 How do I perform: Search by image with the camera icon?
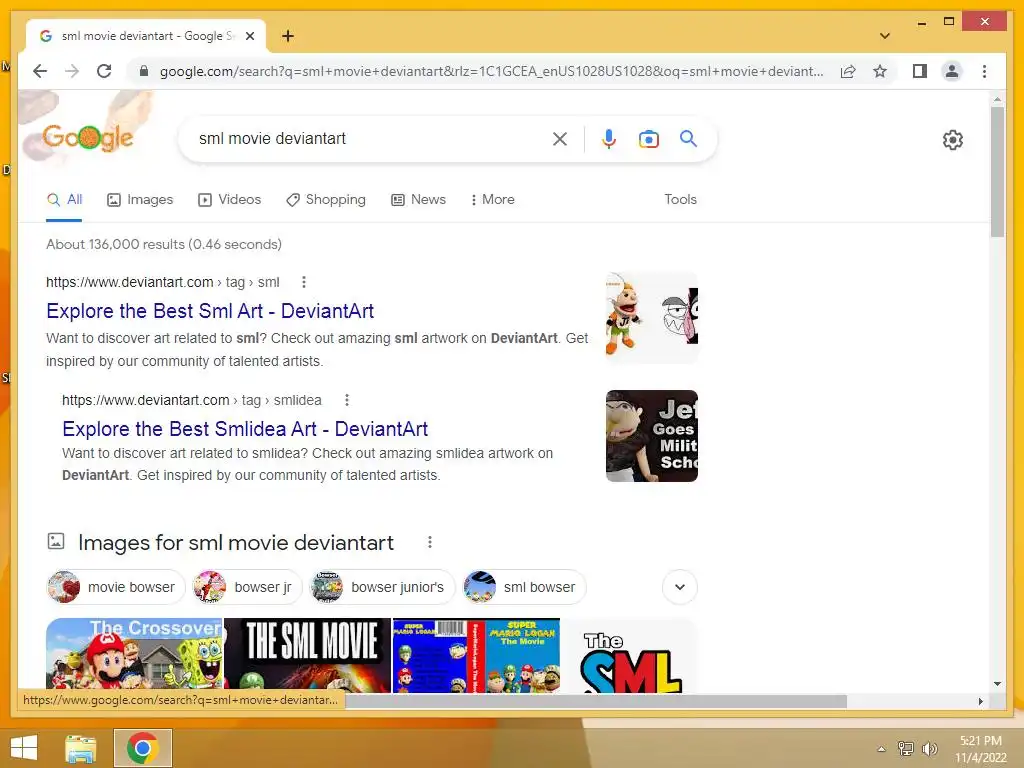[648, 139]
